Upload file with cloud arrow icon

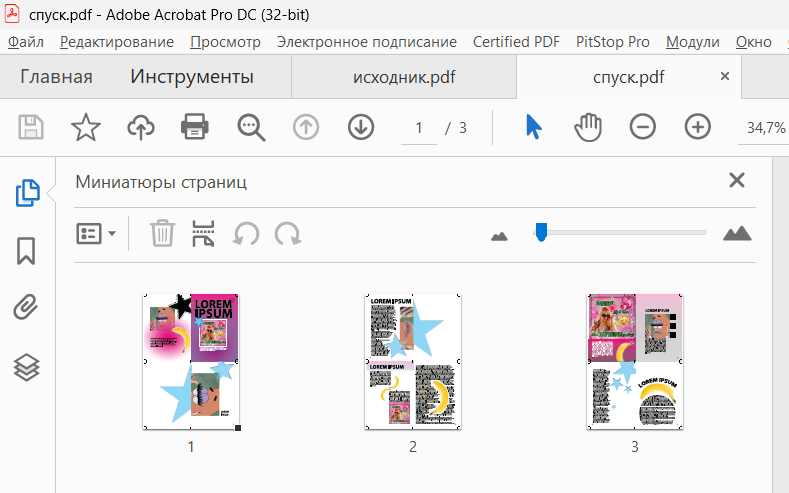pyautogui.click(x=140, y=127)
